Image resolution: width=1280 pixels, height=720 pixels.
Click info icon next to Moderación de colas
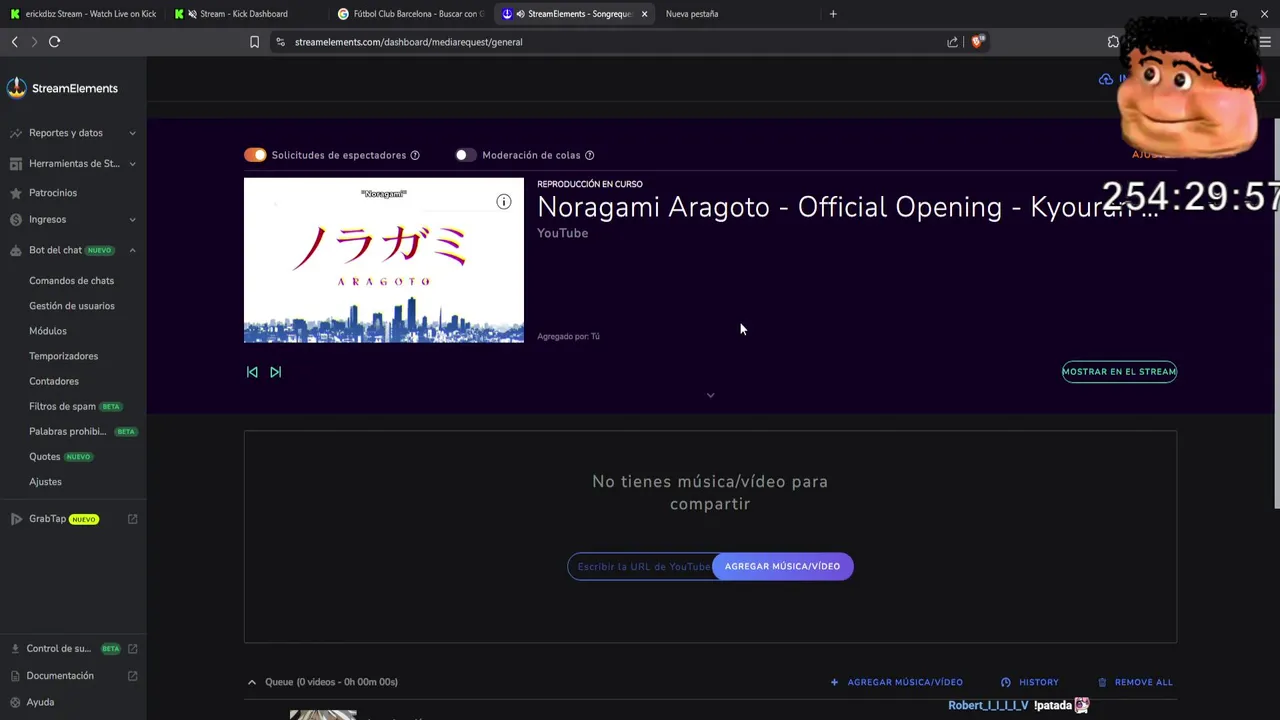589,155
